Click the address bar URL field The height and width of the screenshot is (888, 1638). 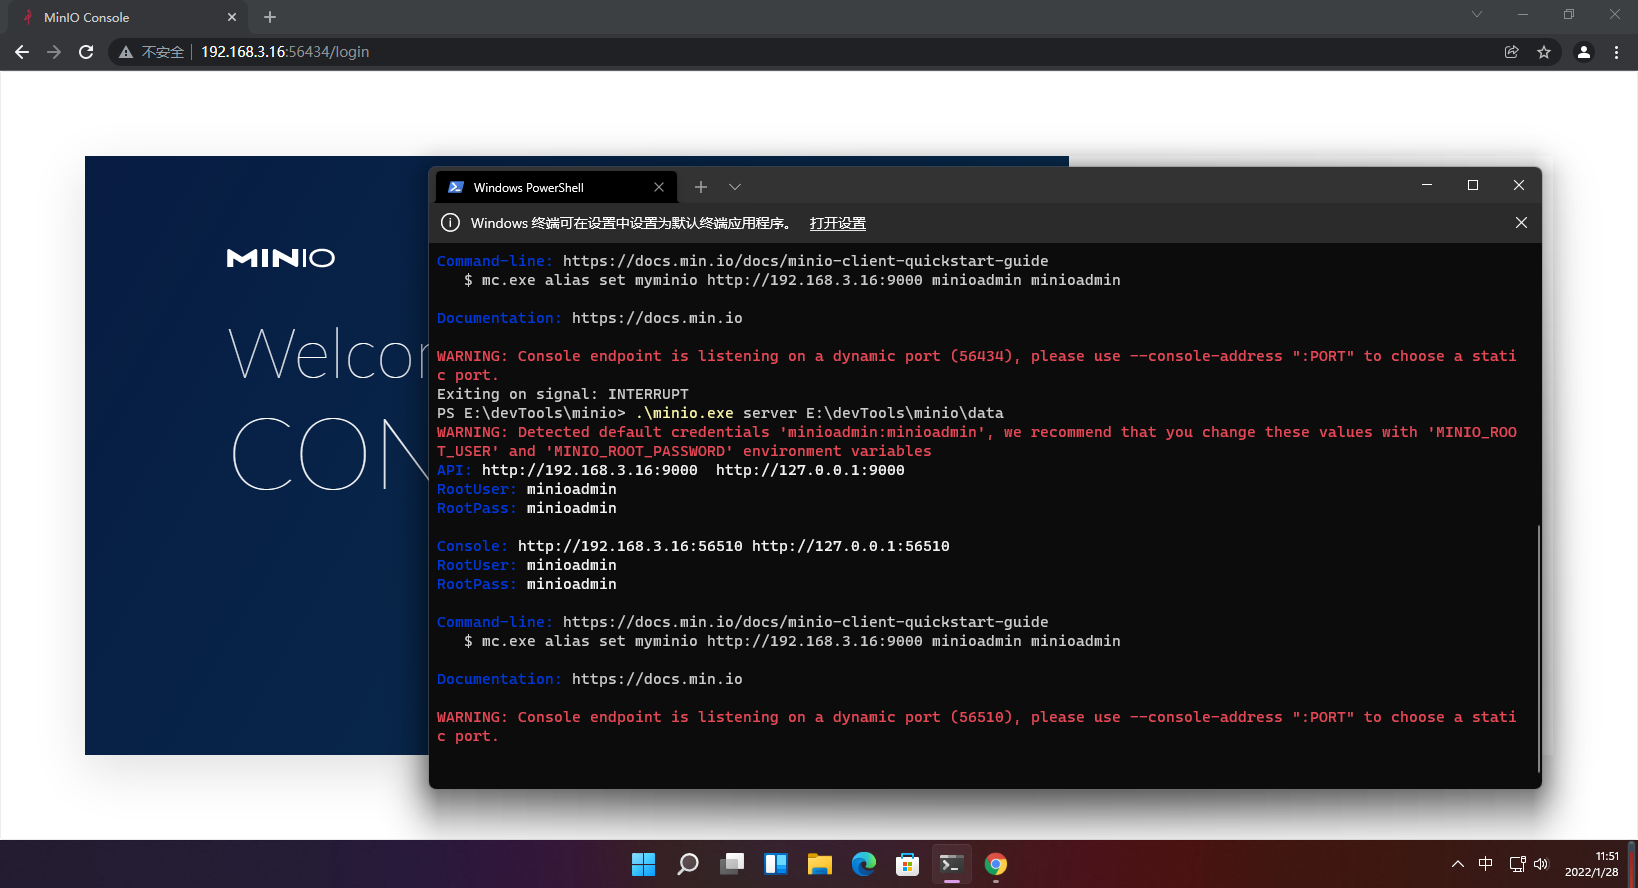[x=835, y=52]
